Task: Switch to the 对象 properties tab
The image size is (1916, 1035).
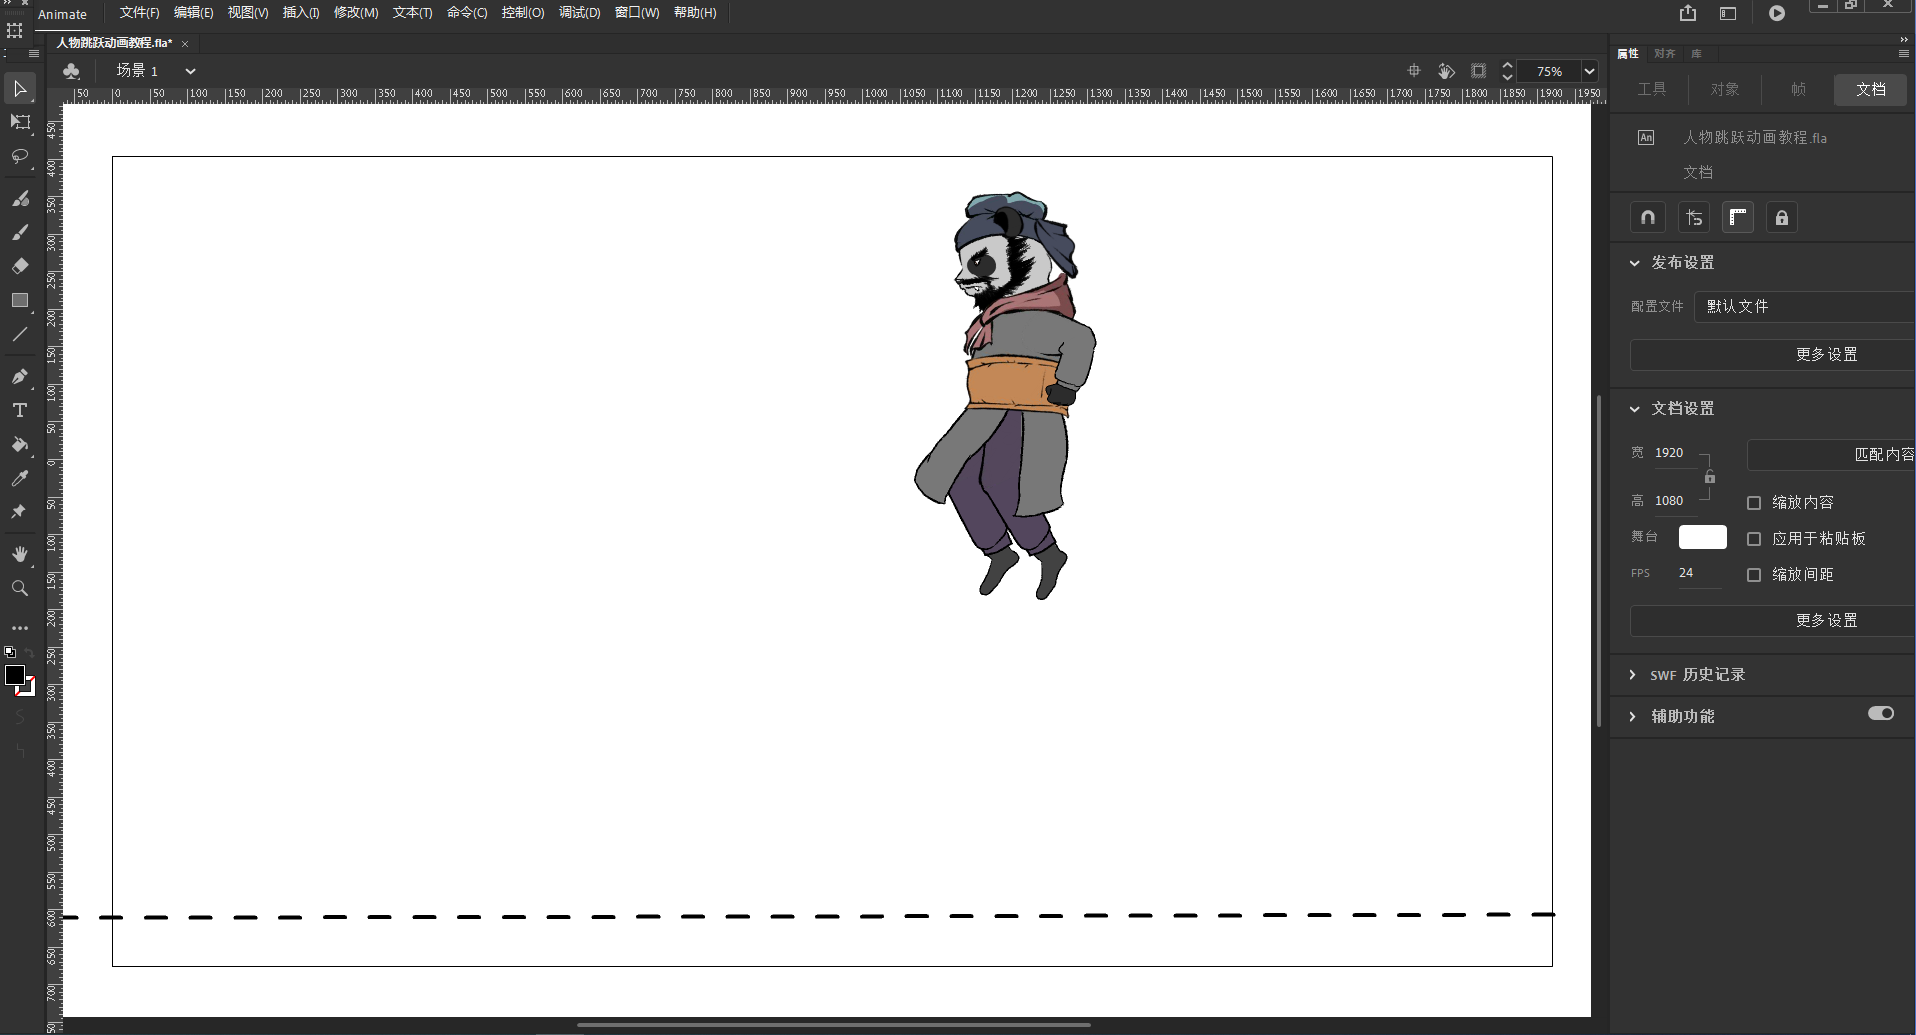Action: point(1725,89)
